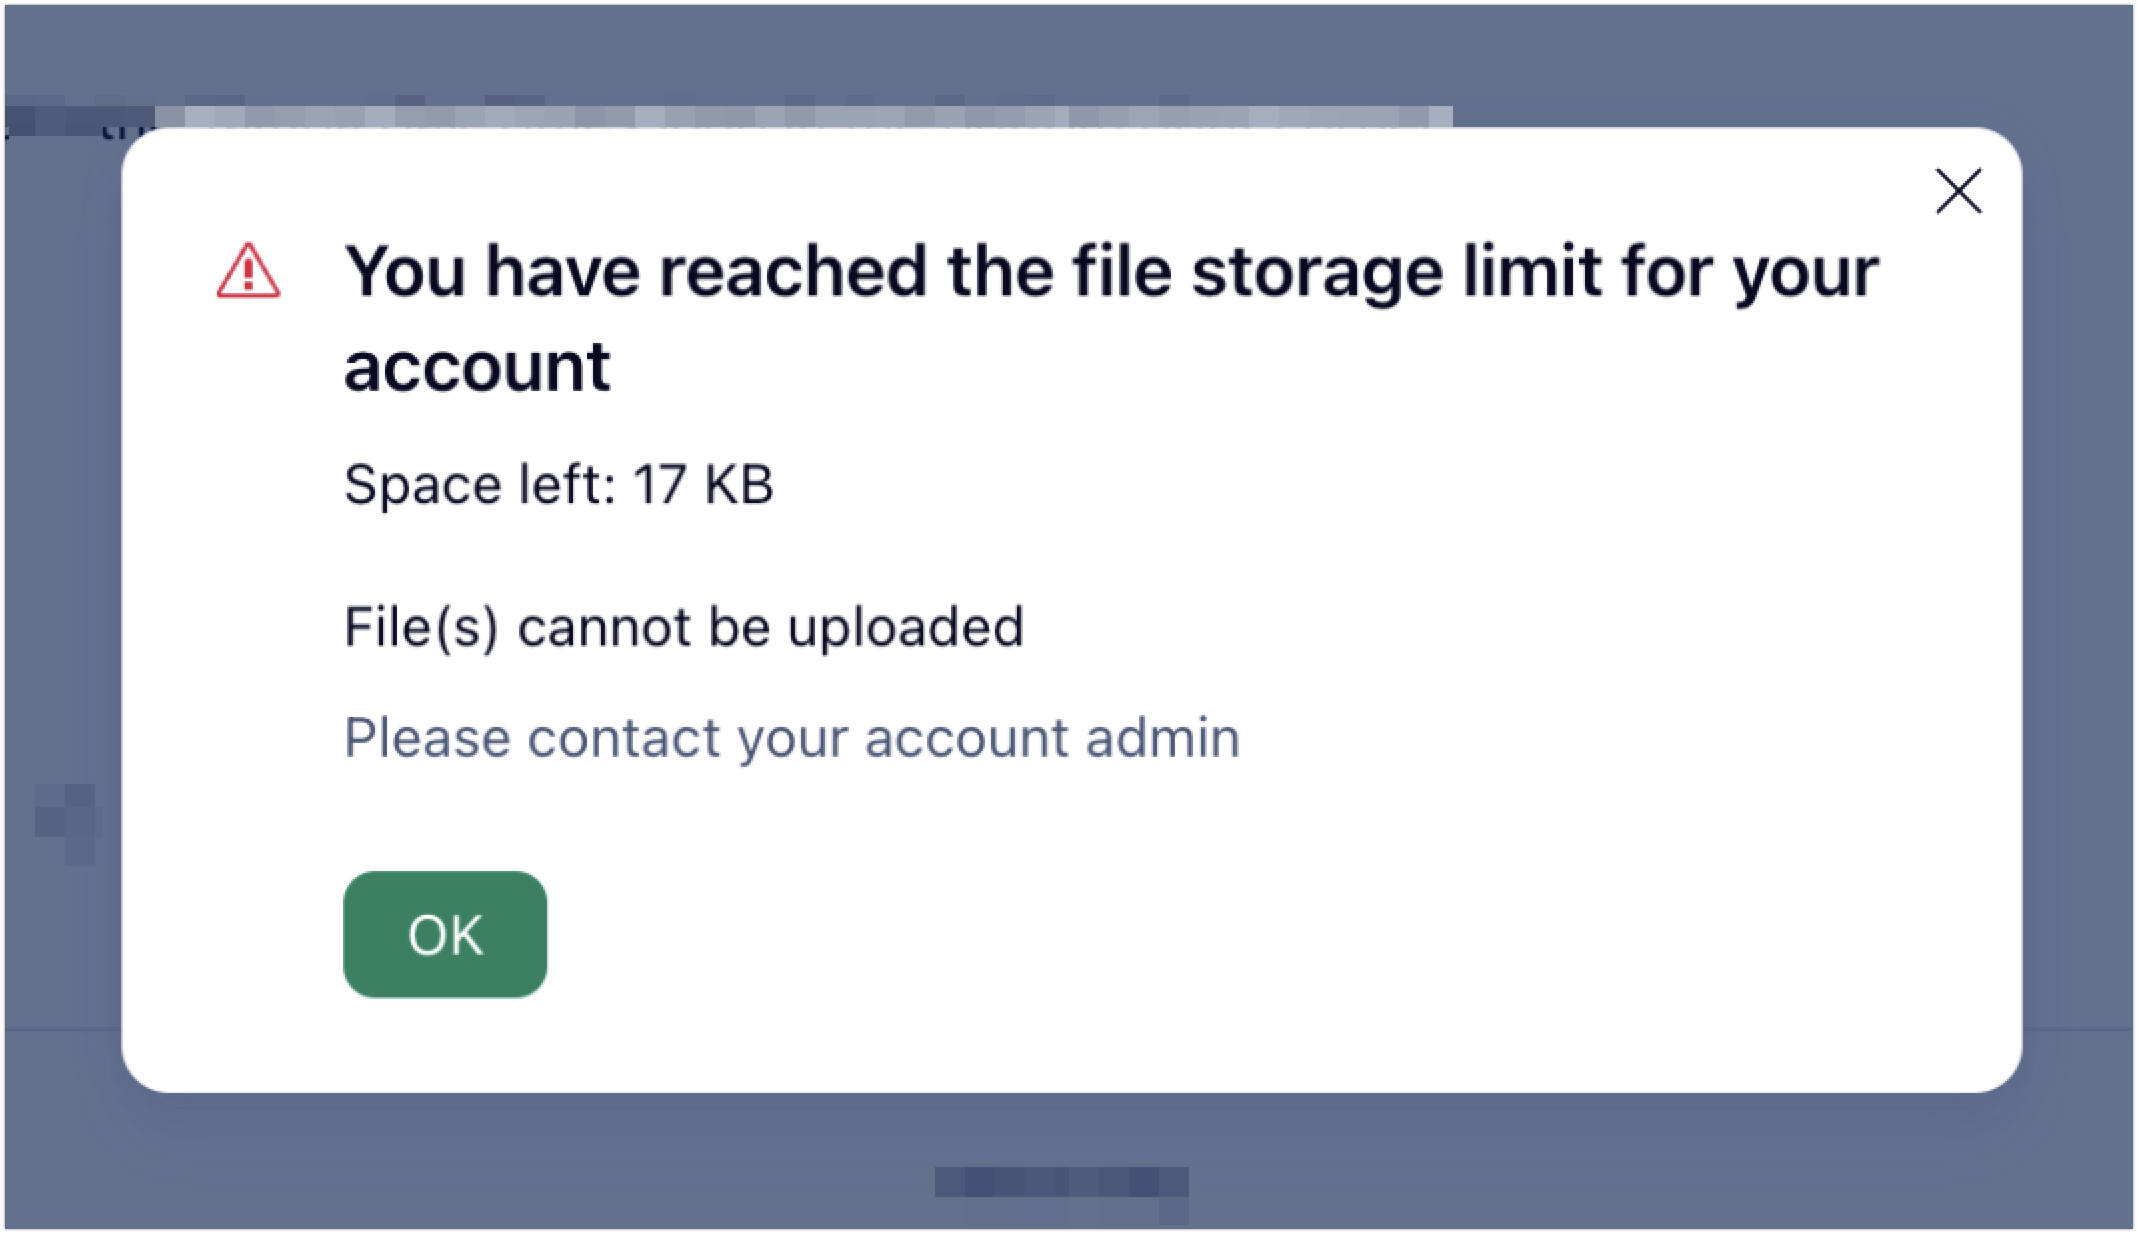This screenshot has width=2138, height=1234.
Task: Click the word 'account' on the heading's second line
Action: [x=477, y=367]
